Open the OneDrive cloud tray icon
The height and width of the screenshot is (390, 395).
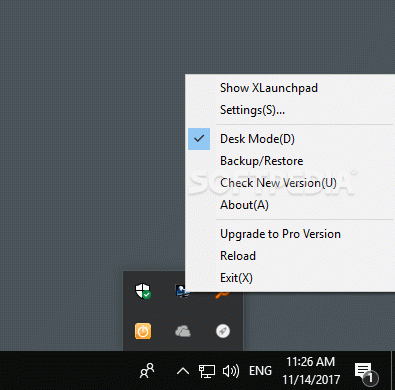(183, 331)
